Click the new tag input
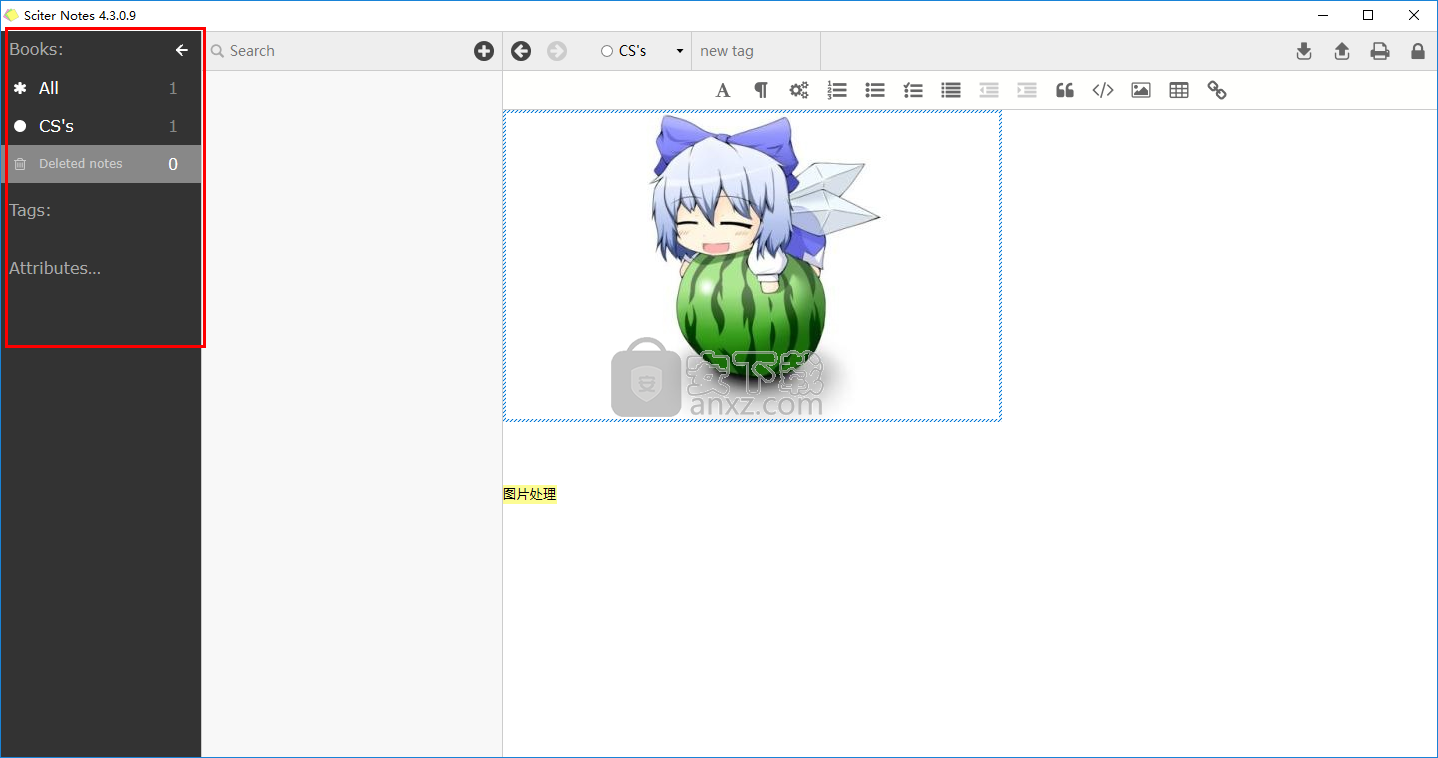This screenshot has width=1438, height=758. click(x=756, y=51)
